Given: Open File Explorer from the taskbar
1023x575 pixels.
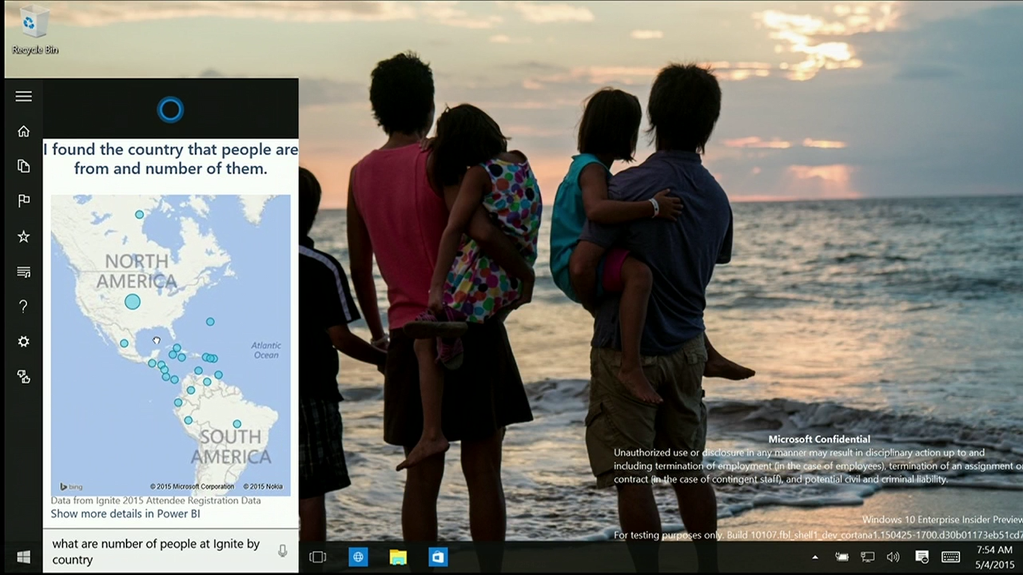Looking at the screenshot, I should point(398,557).
